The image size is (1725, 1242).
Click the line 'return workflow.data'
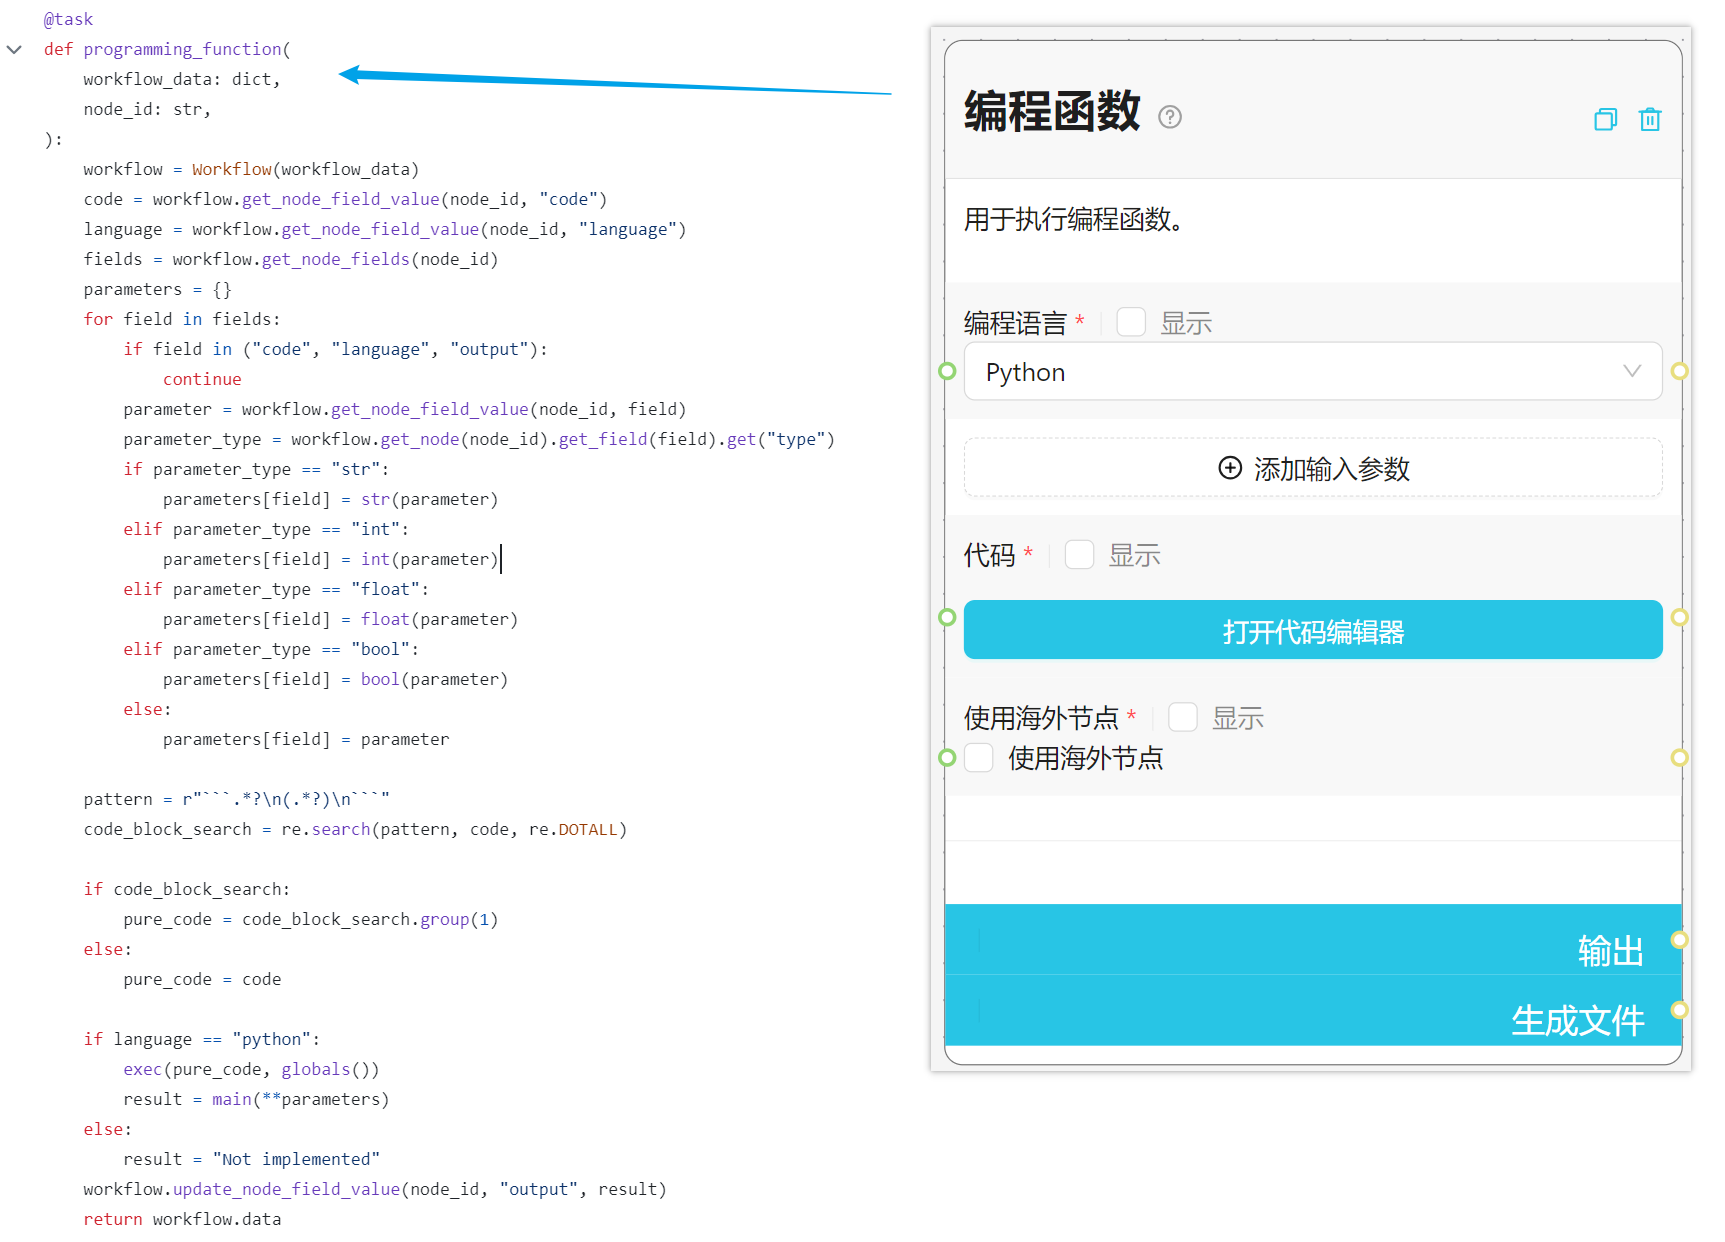pos(182,1219)
